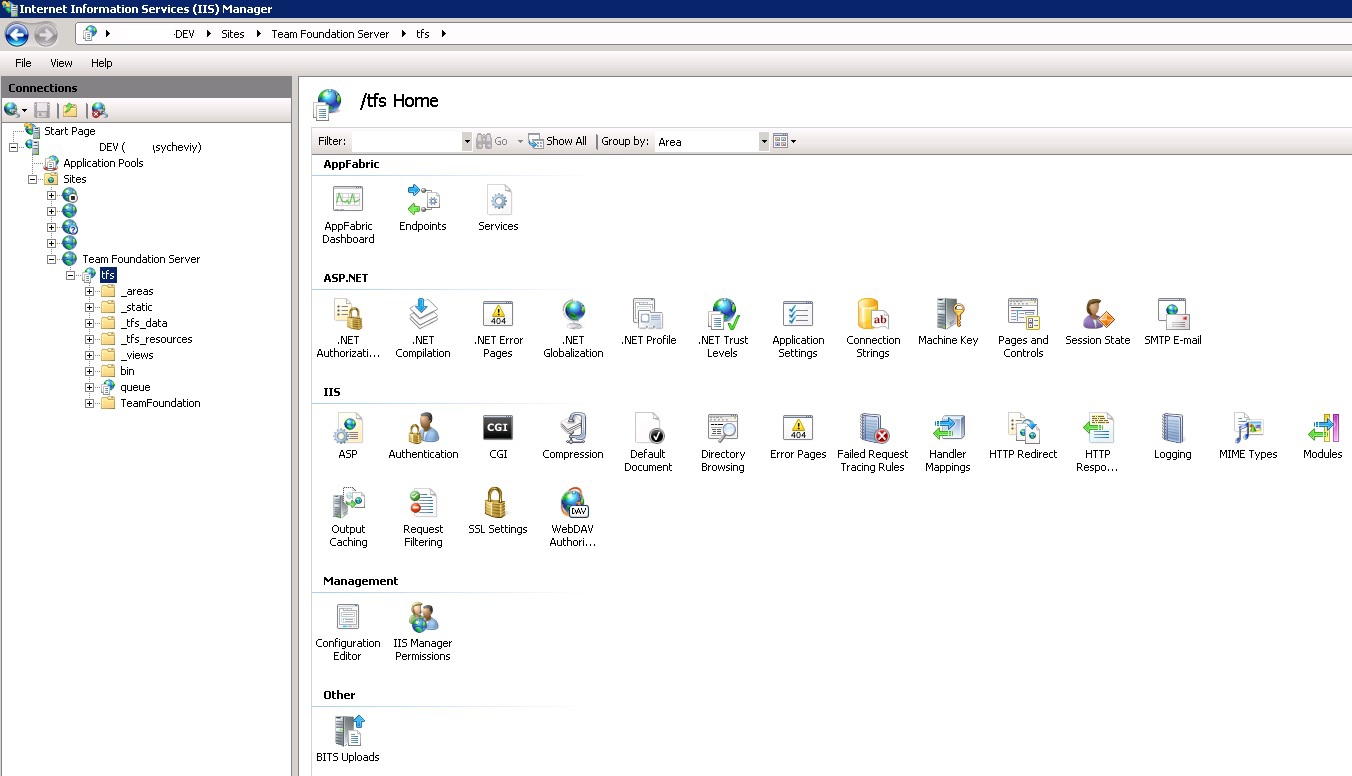Open SSL Settings feature
Image resolution: width=1352 pixels, height=776 pixels.
click(x=498, y=511)
